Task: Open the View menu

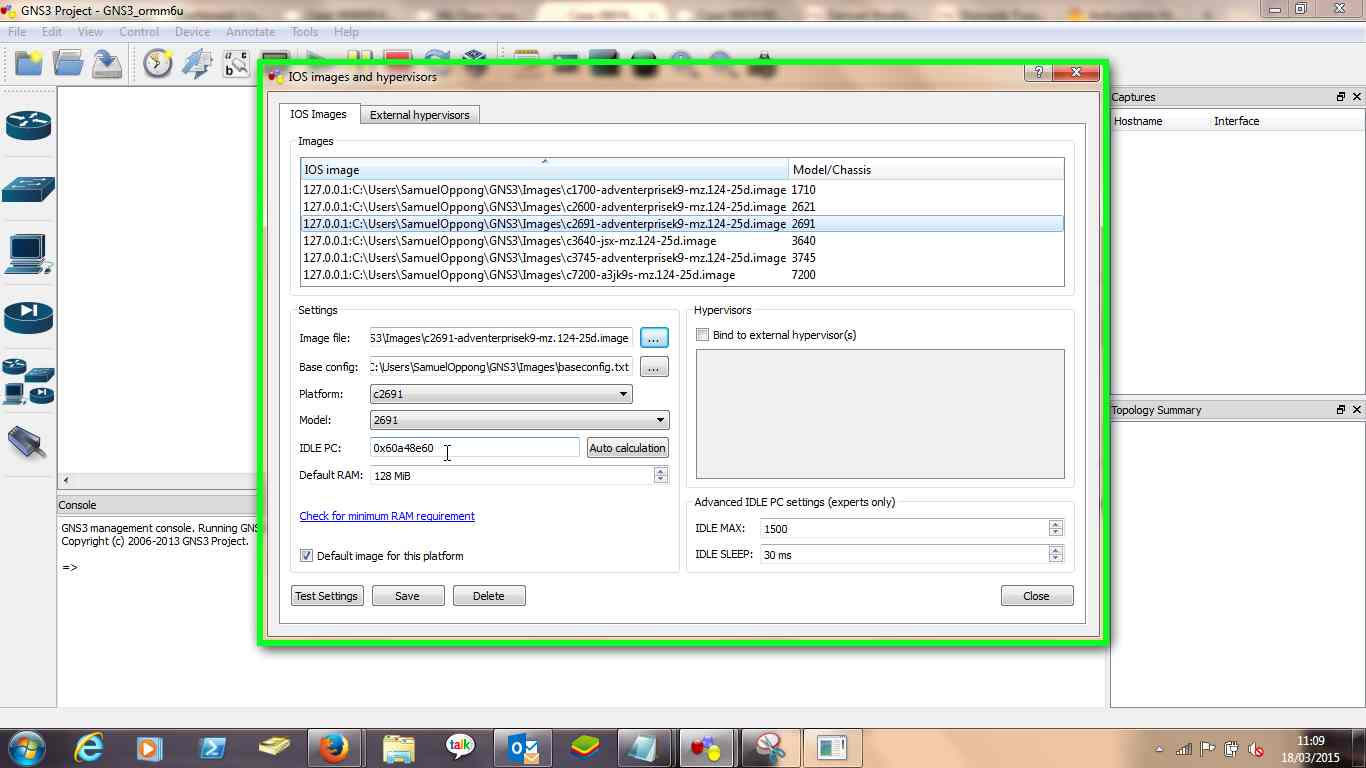Action: tap(90, 32)
